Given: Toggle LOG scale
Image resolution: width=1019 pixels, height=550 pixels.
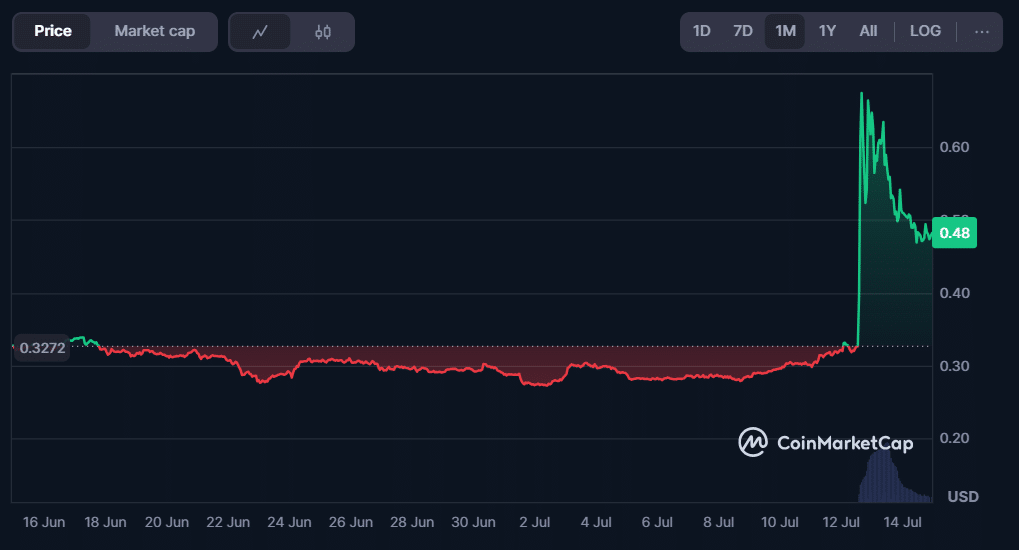Looking at the screenshot, I should tap(925, 31).
